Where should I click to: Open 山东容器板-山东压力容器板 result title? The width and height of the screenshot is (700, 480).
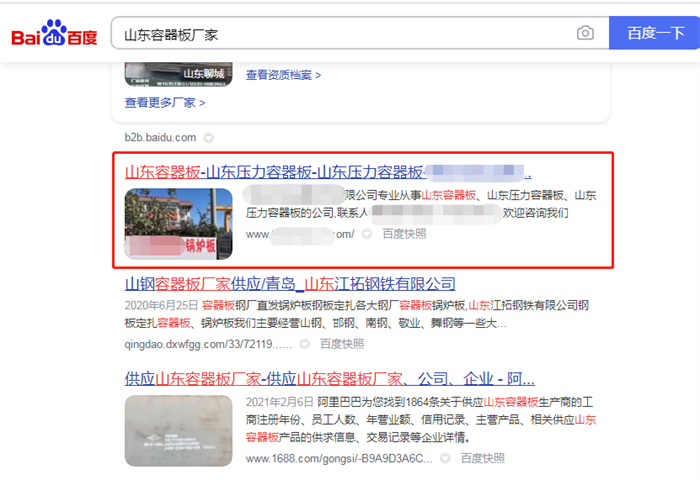tap(328, 172)
